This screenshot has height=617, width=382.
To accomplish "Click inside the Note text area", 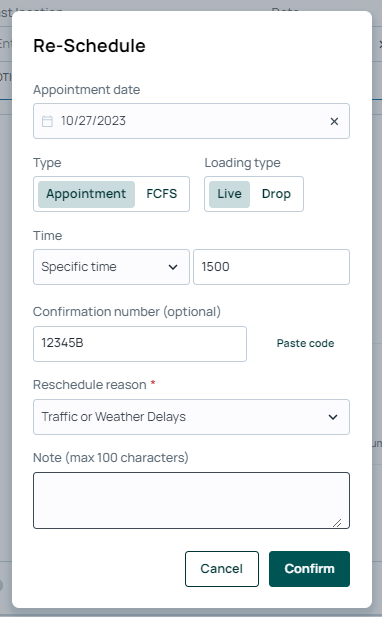I will pos(191,500).
